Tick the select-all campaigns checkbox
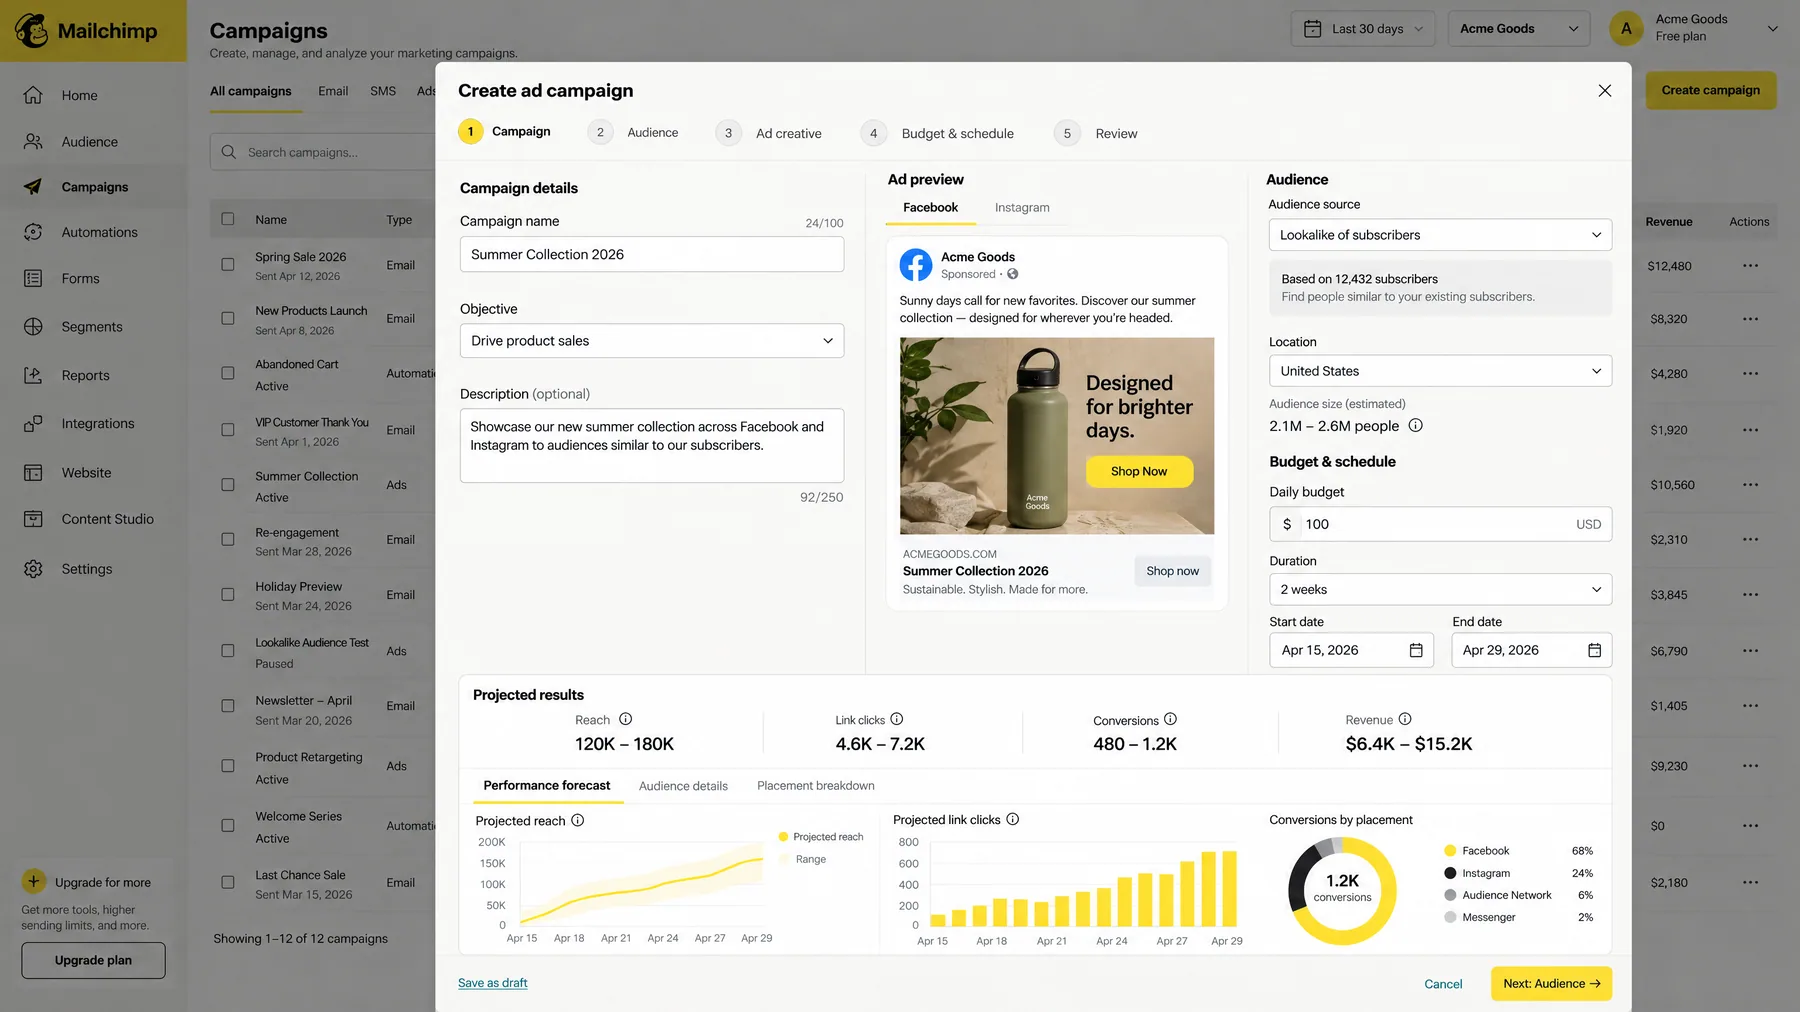The image size is (1800, 1012). [x=228, y=219]
